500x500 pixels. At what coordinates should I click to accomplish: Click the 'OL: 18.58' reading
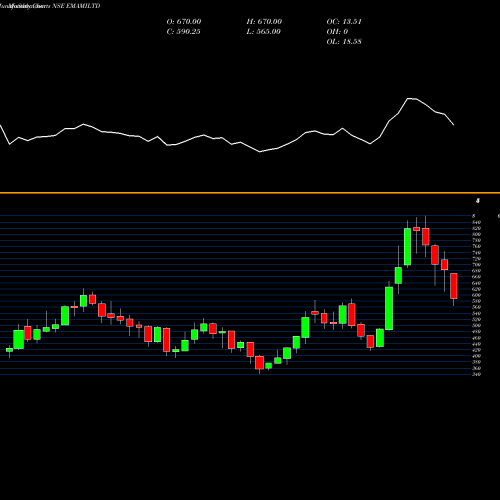point(344,42)
